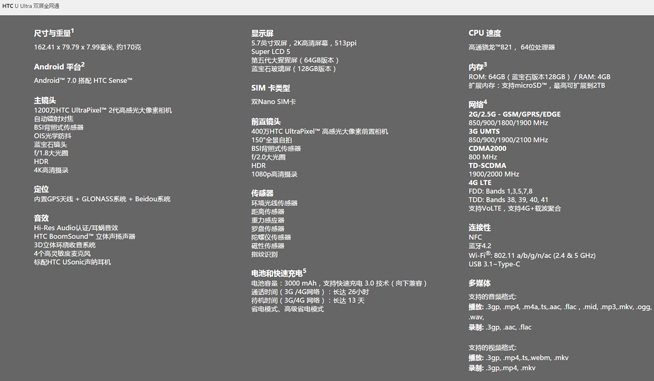
Task: Click the 850/900/1800/1900 MHz line
Action: click(x=508, y=123)
